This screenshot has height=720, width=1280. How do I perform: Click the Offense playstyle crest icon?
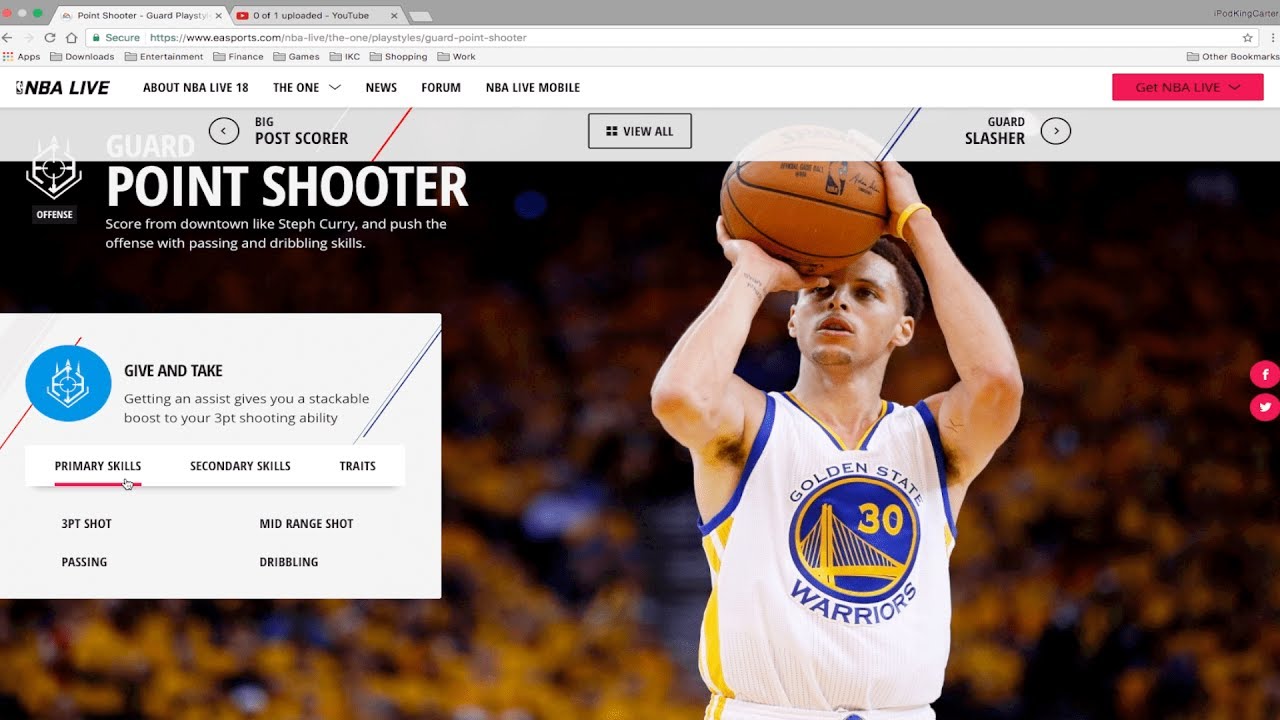(54, 167)
